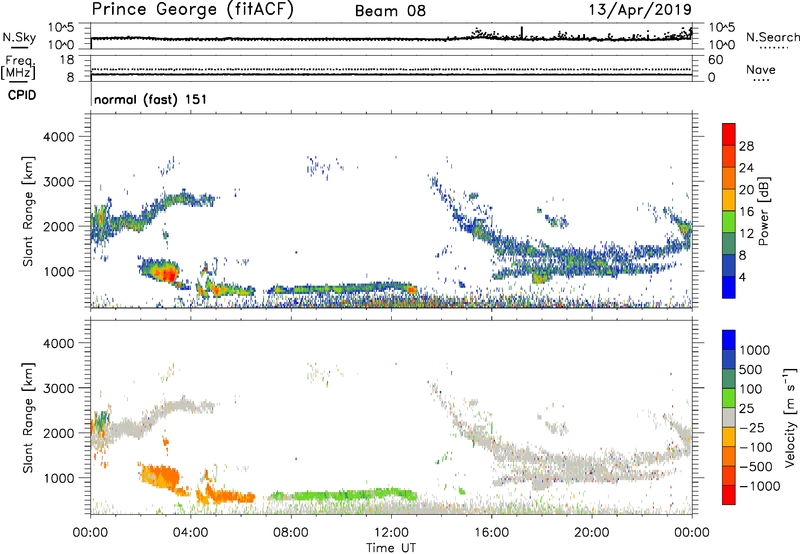Select the '100' label on Velocity colorbar
The image size is (800, 554).
click(751, 389)
